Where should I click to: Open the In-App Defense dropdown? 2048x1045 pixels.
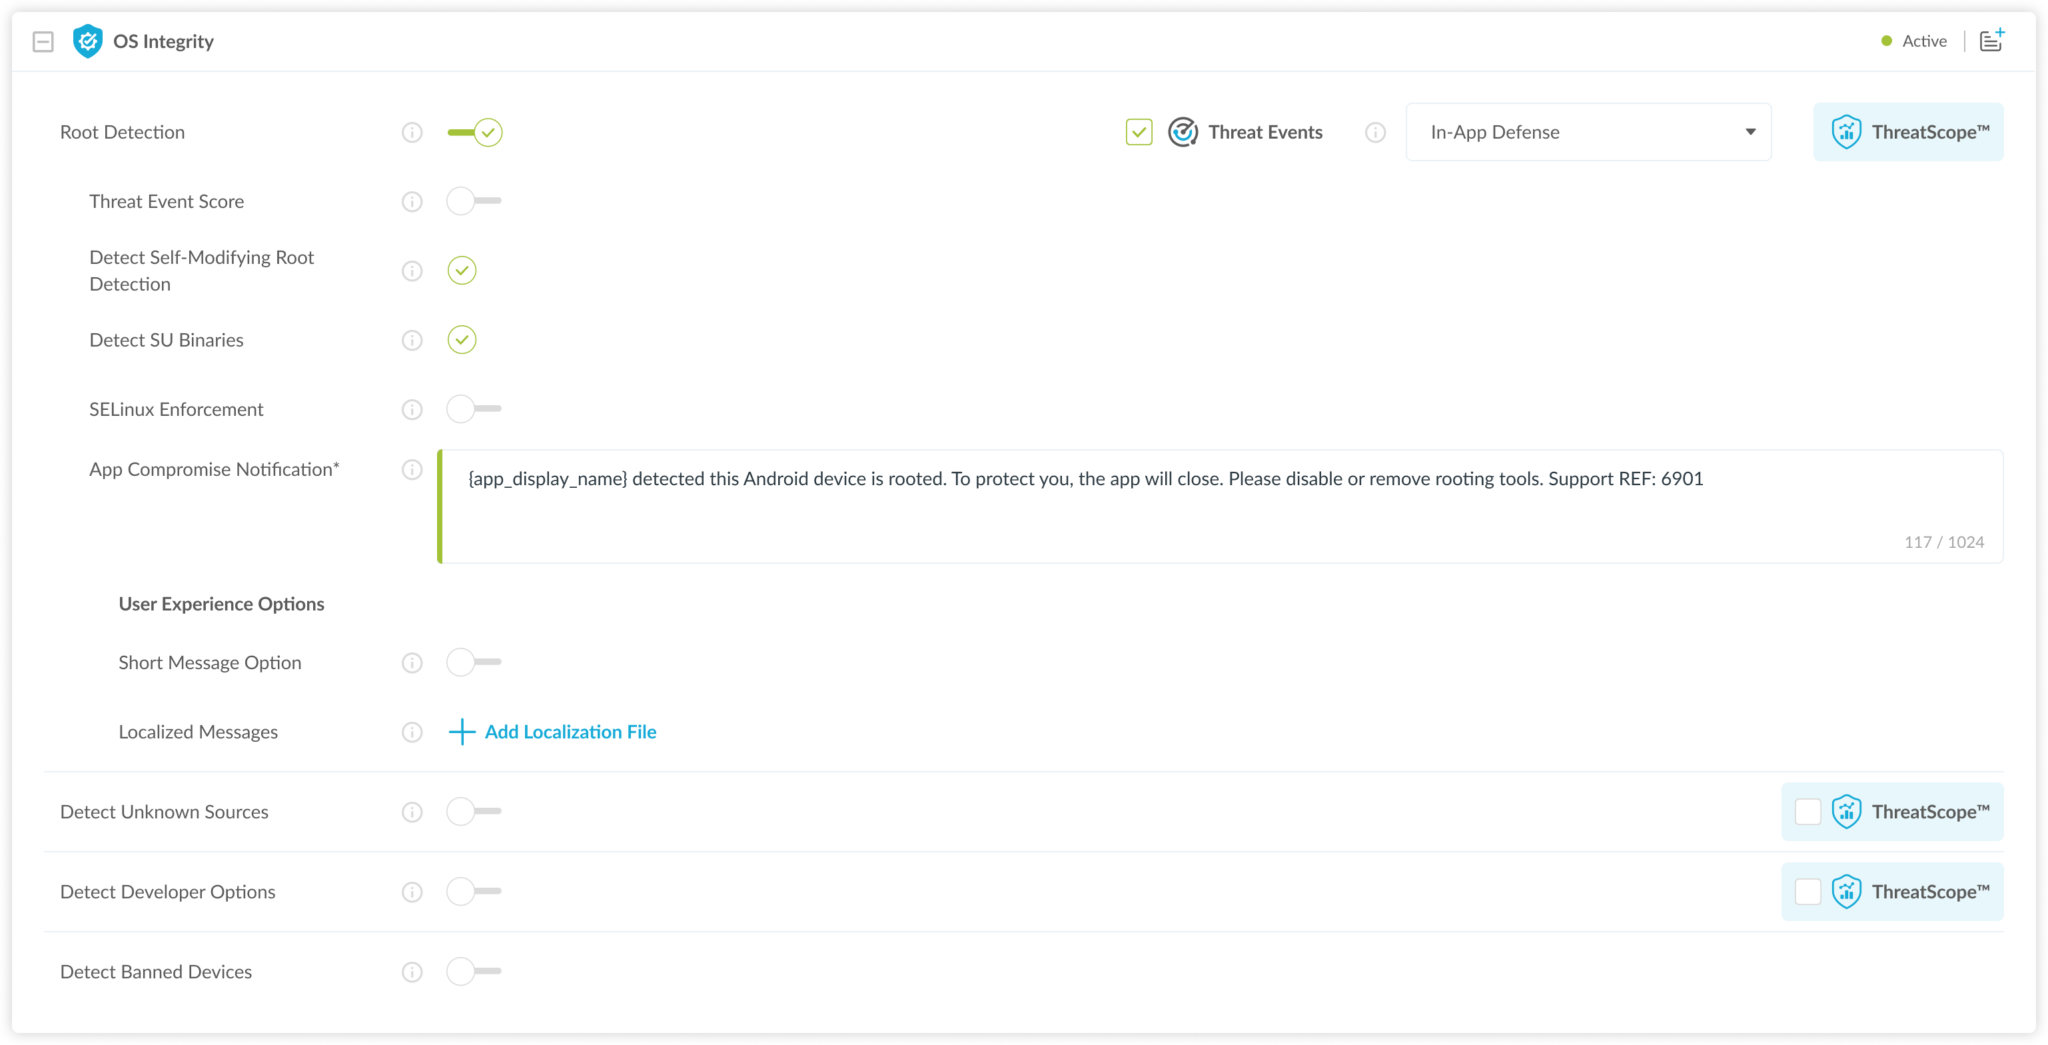click(1588, 131)
